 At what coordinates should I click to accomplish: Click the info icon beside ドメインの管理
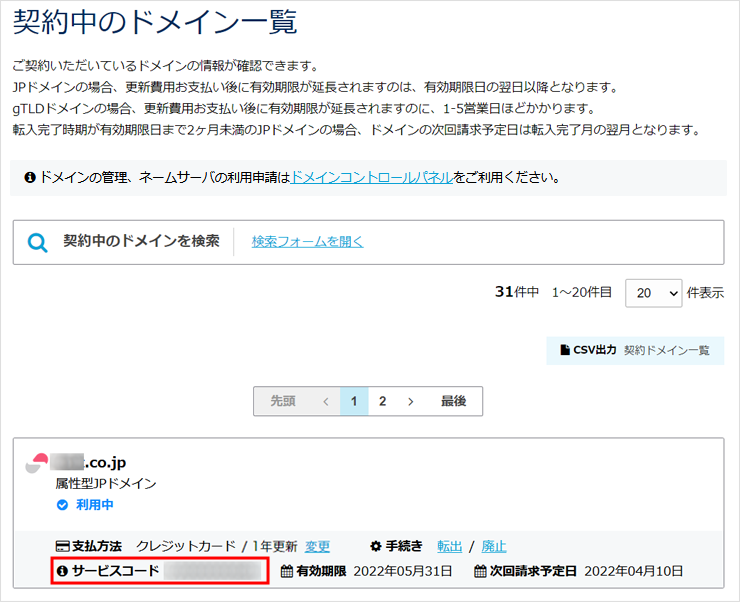30,178
